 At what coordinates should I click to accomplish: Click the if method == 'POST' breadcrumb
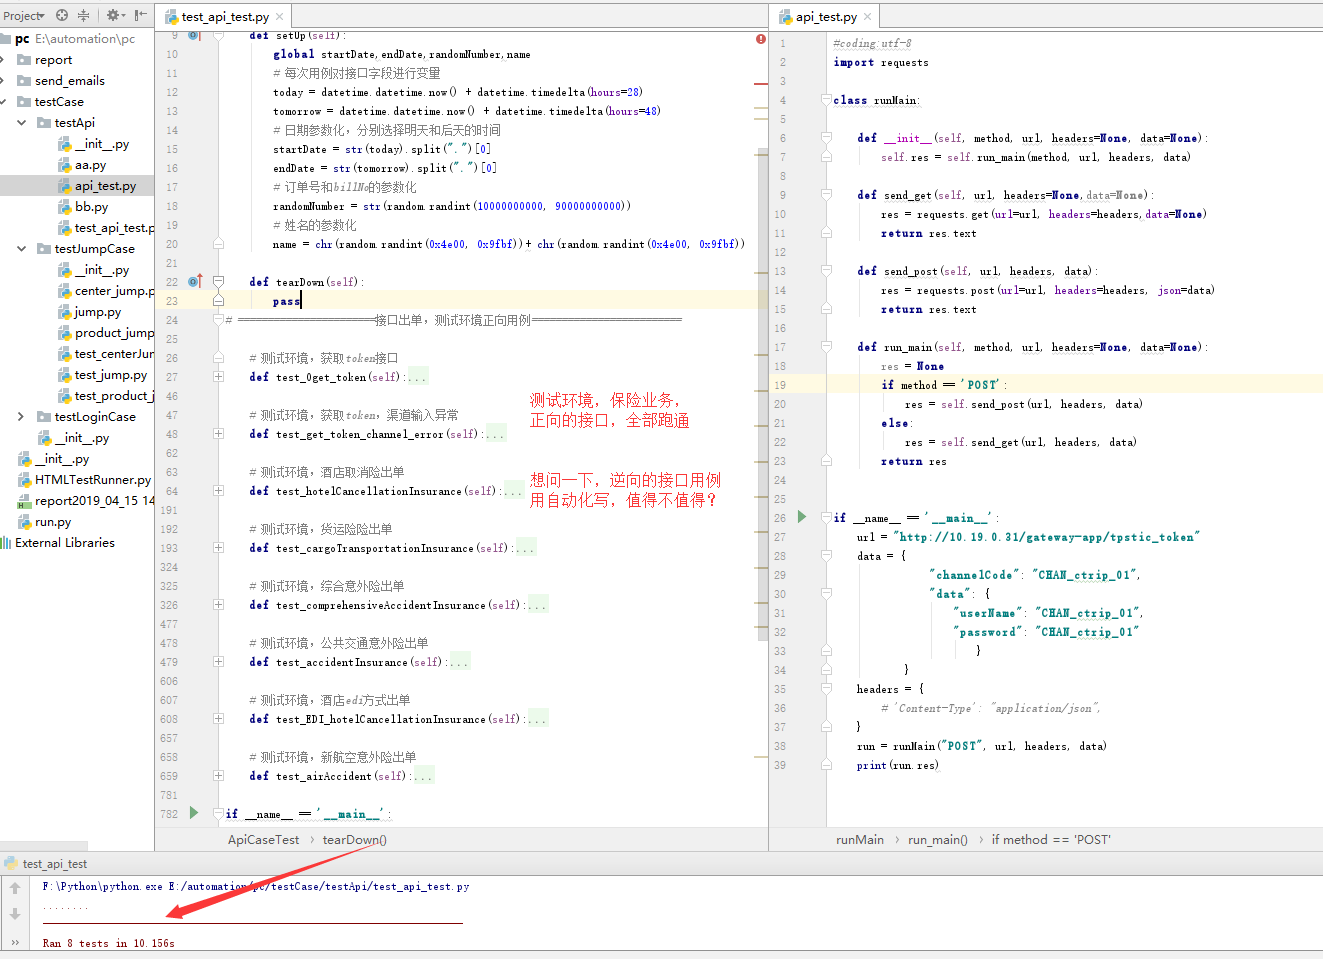click(1050, 840)
